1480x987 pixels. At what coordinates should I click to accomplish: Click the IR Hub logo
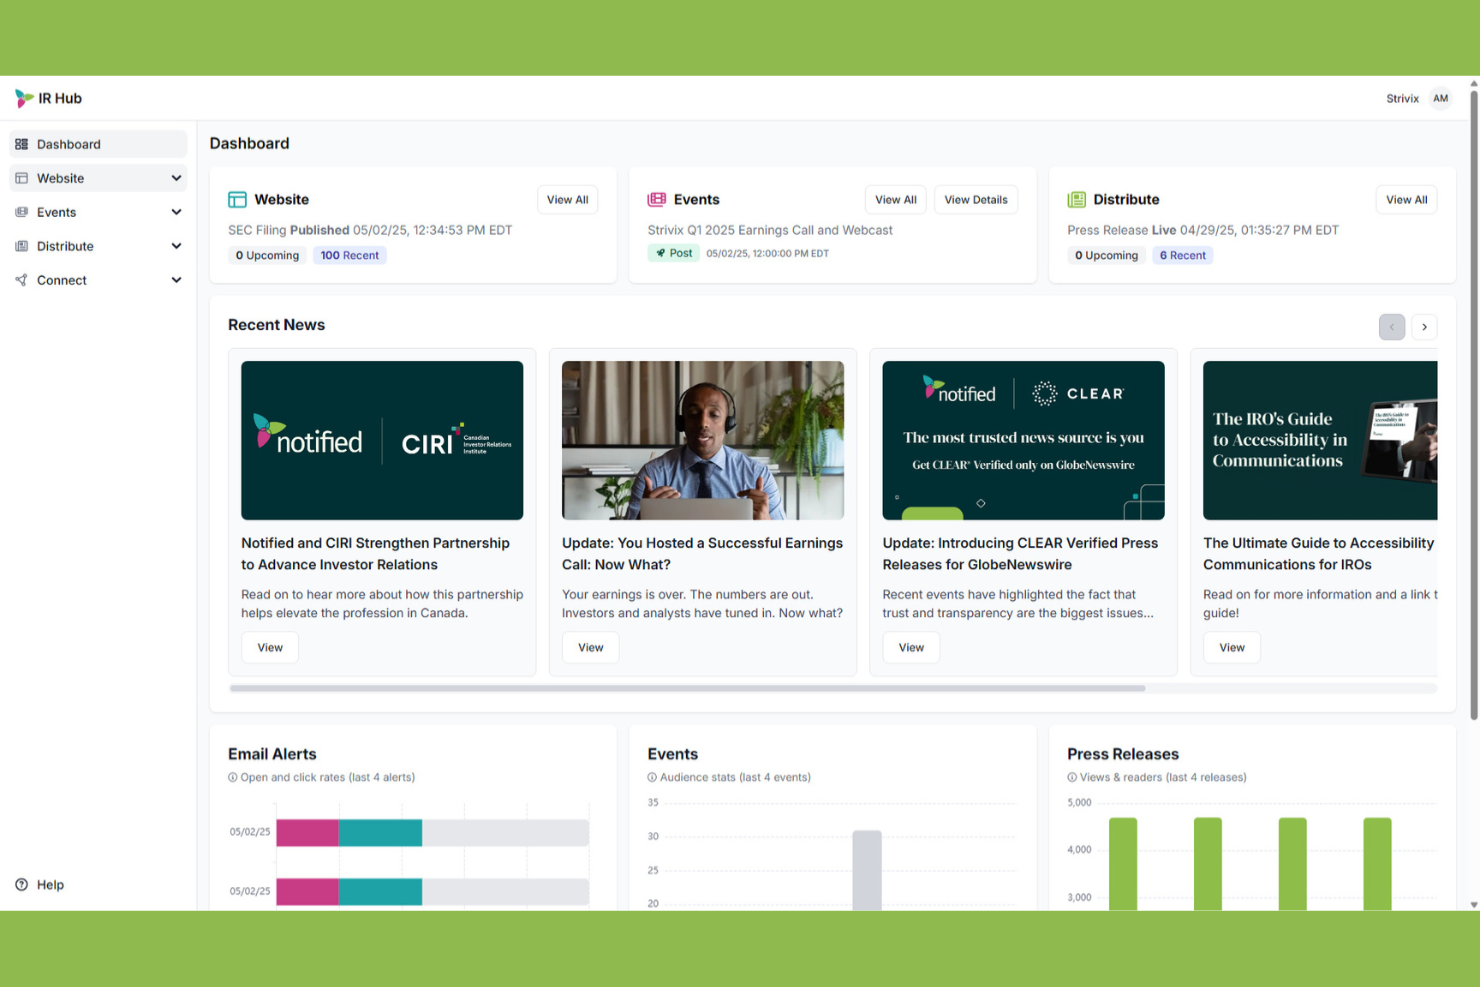[47, 98]
